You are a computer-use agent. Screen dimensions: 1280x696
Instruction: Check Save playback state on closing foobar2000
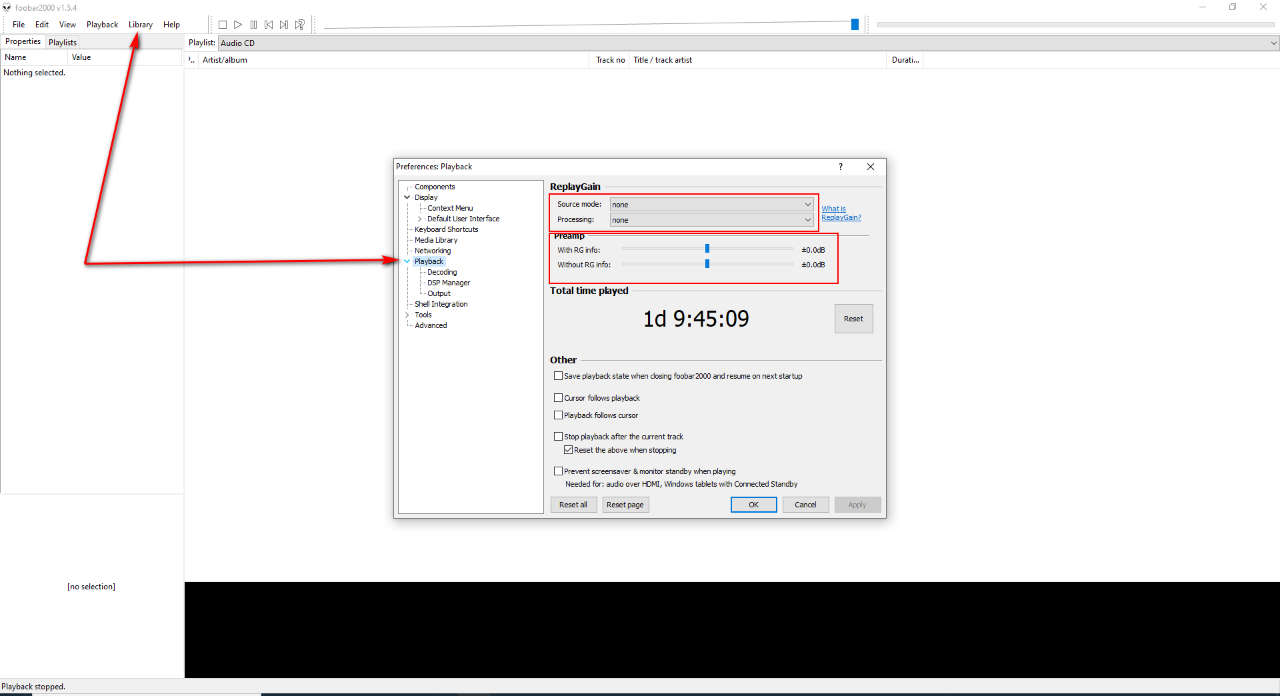(559, 376)
